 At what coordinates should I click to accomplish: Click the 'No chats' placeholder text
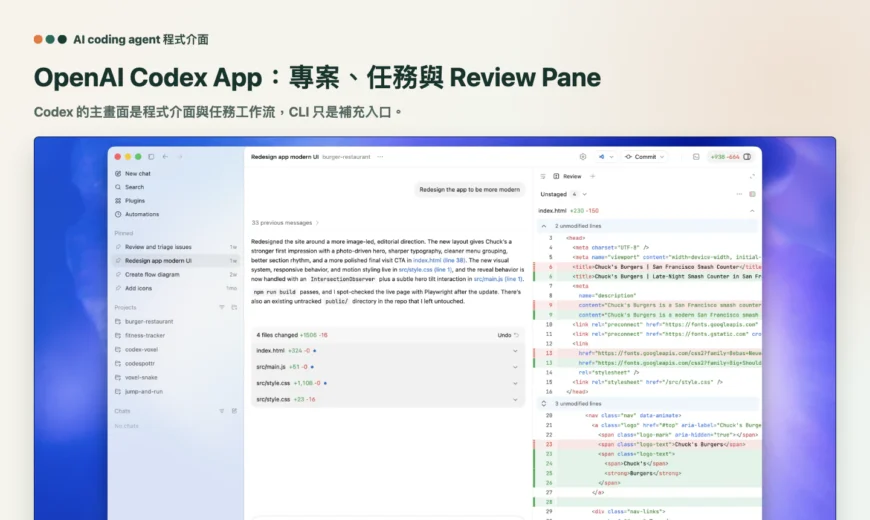pyautogui.click(x=127, y=426)
